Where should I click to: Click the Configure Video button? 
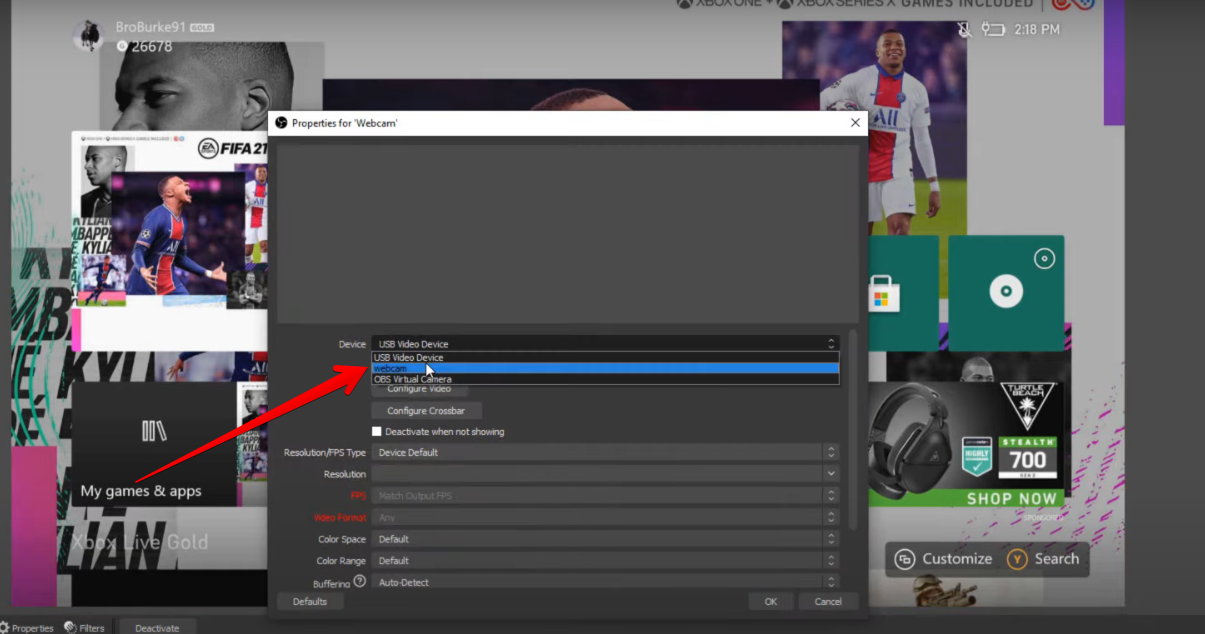tap(419, 389)
